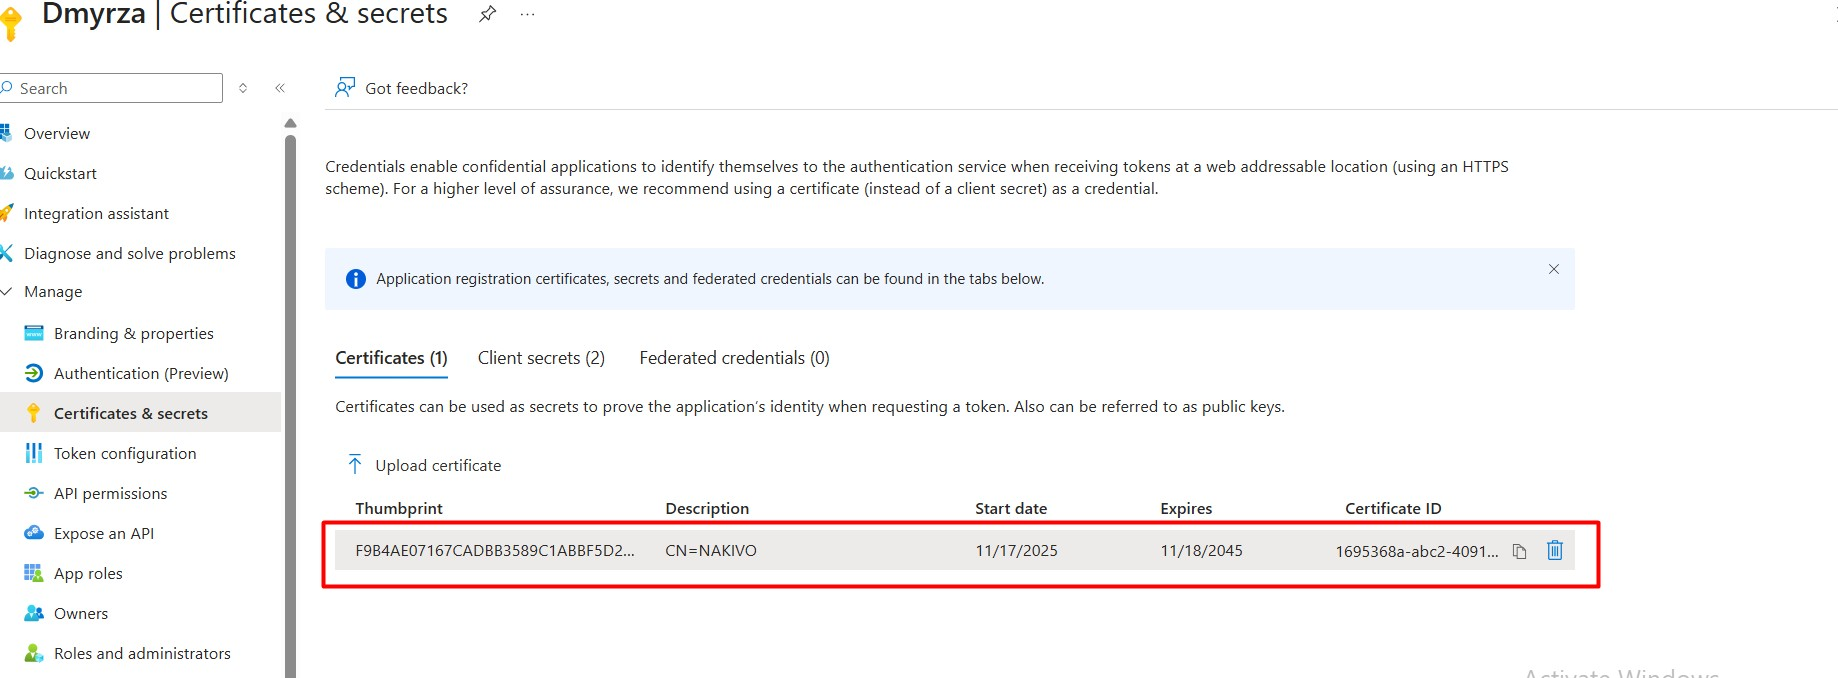1838x678 pixels.
Task: Click the pin icon beside page title
Action: [x=487, y=14]
